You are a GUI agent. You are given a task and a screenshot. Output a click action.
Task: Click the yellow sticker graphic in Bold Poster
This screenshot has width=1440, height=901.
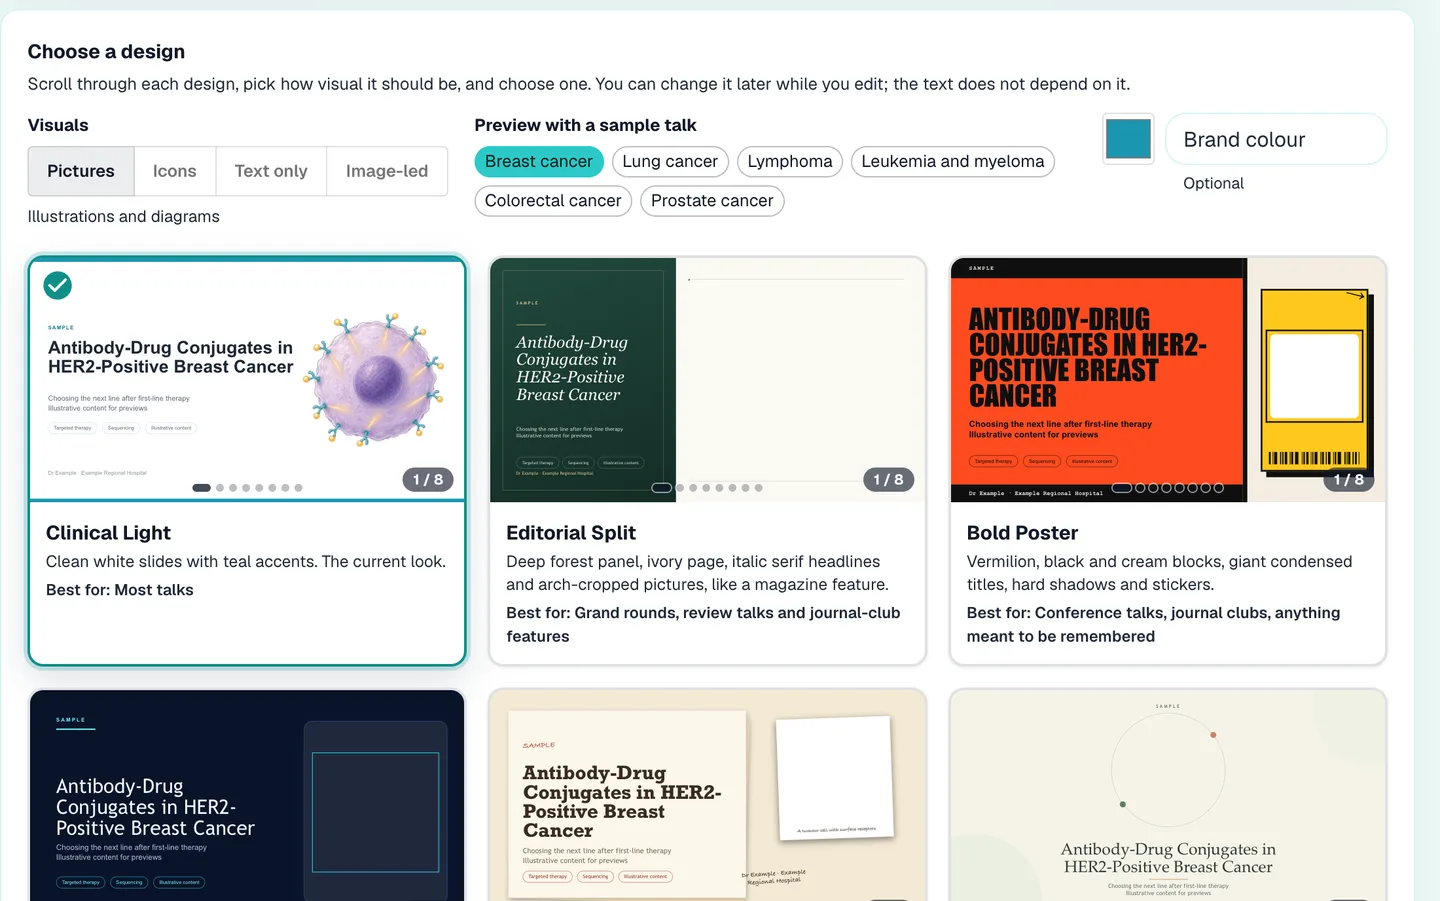[x=1316, y=381]
